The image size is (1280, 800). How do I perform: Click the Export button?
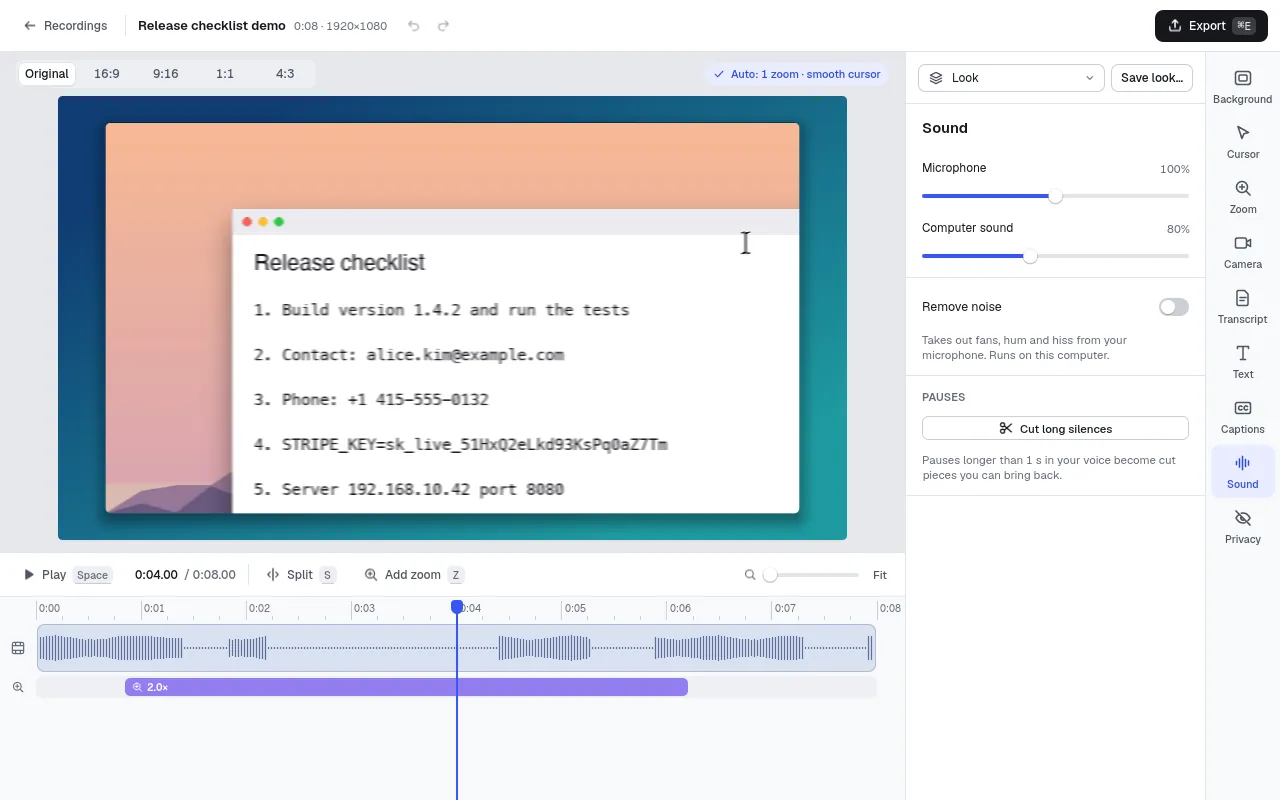tap(1211, 26)
